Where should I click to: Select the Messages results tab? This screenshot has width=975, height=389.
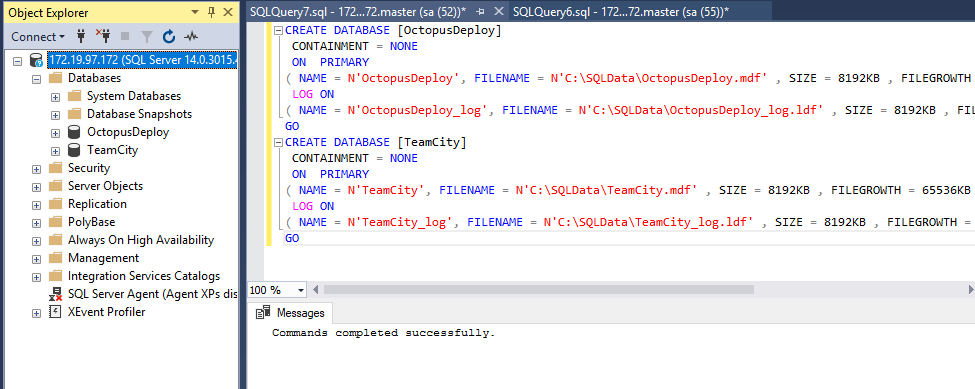pyautogui.click(x=292, y=313)
